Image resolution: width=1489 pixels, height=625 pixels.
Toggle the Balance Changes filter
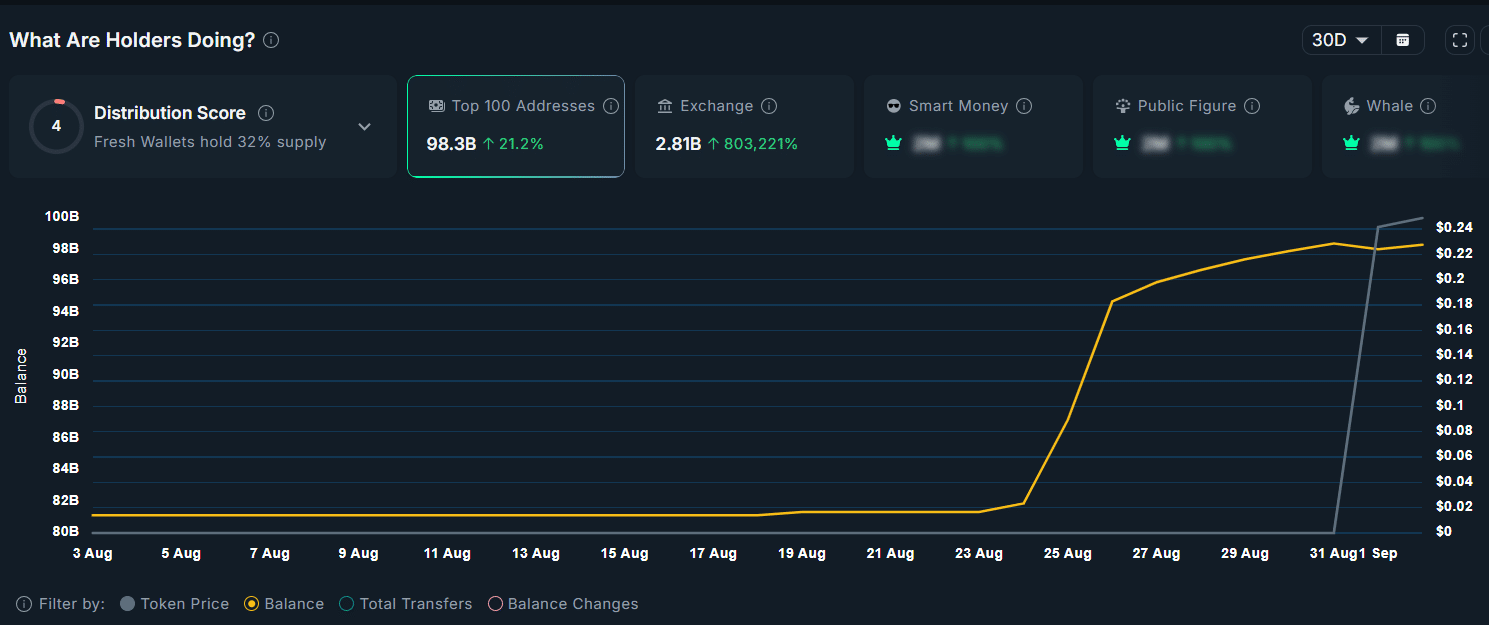[x=563, y=604]
